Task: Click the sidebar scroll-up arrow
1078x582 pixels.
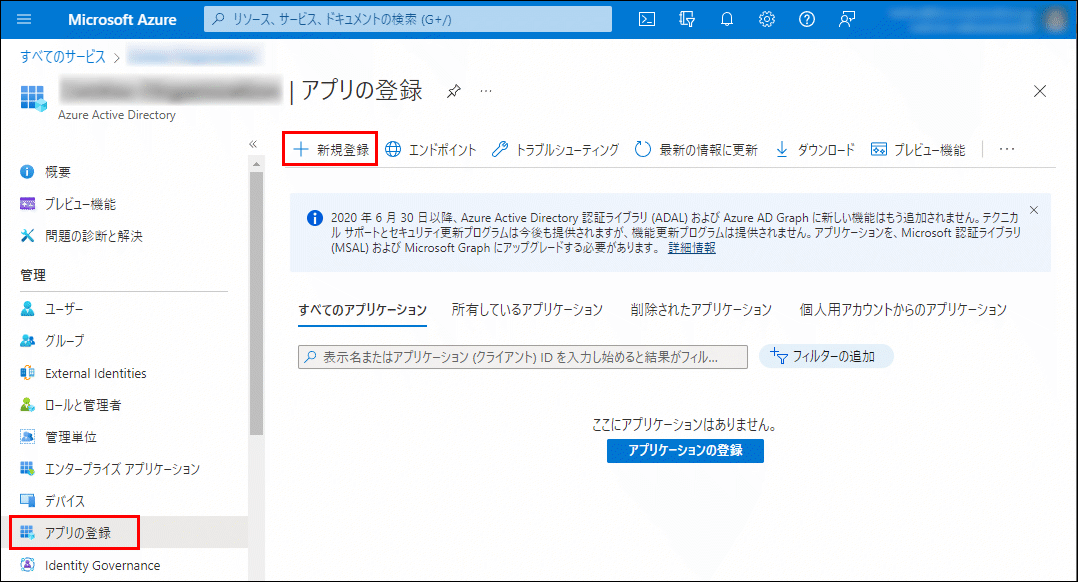Action: point(256,164)
